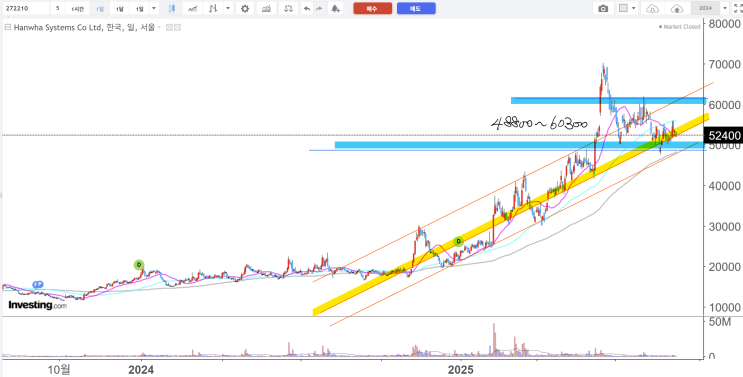Switch to the bar chart type icon
This screenshot has height=377, width=743.
(x=214, y=8)
